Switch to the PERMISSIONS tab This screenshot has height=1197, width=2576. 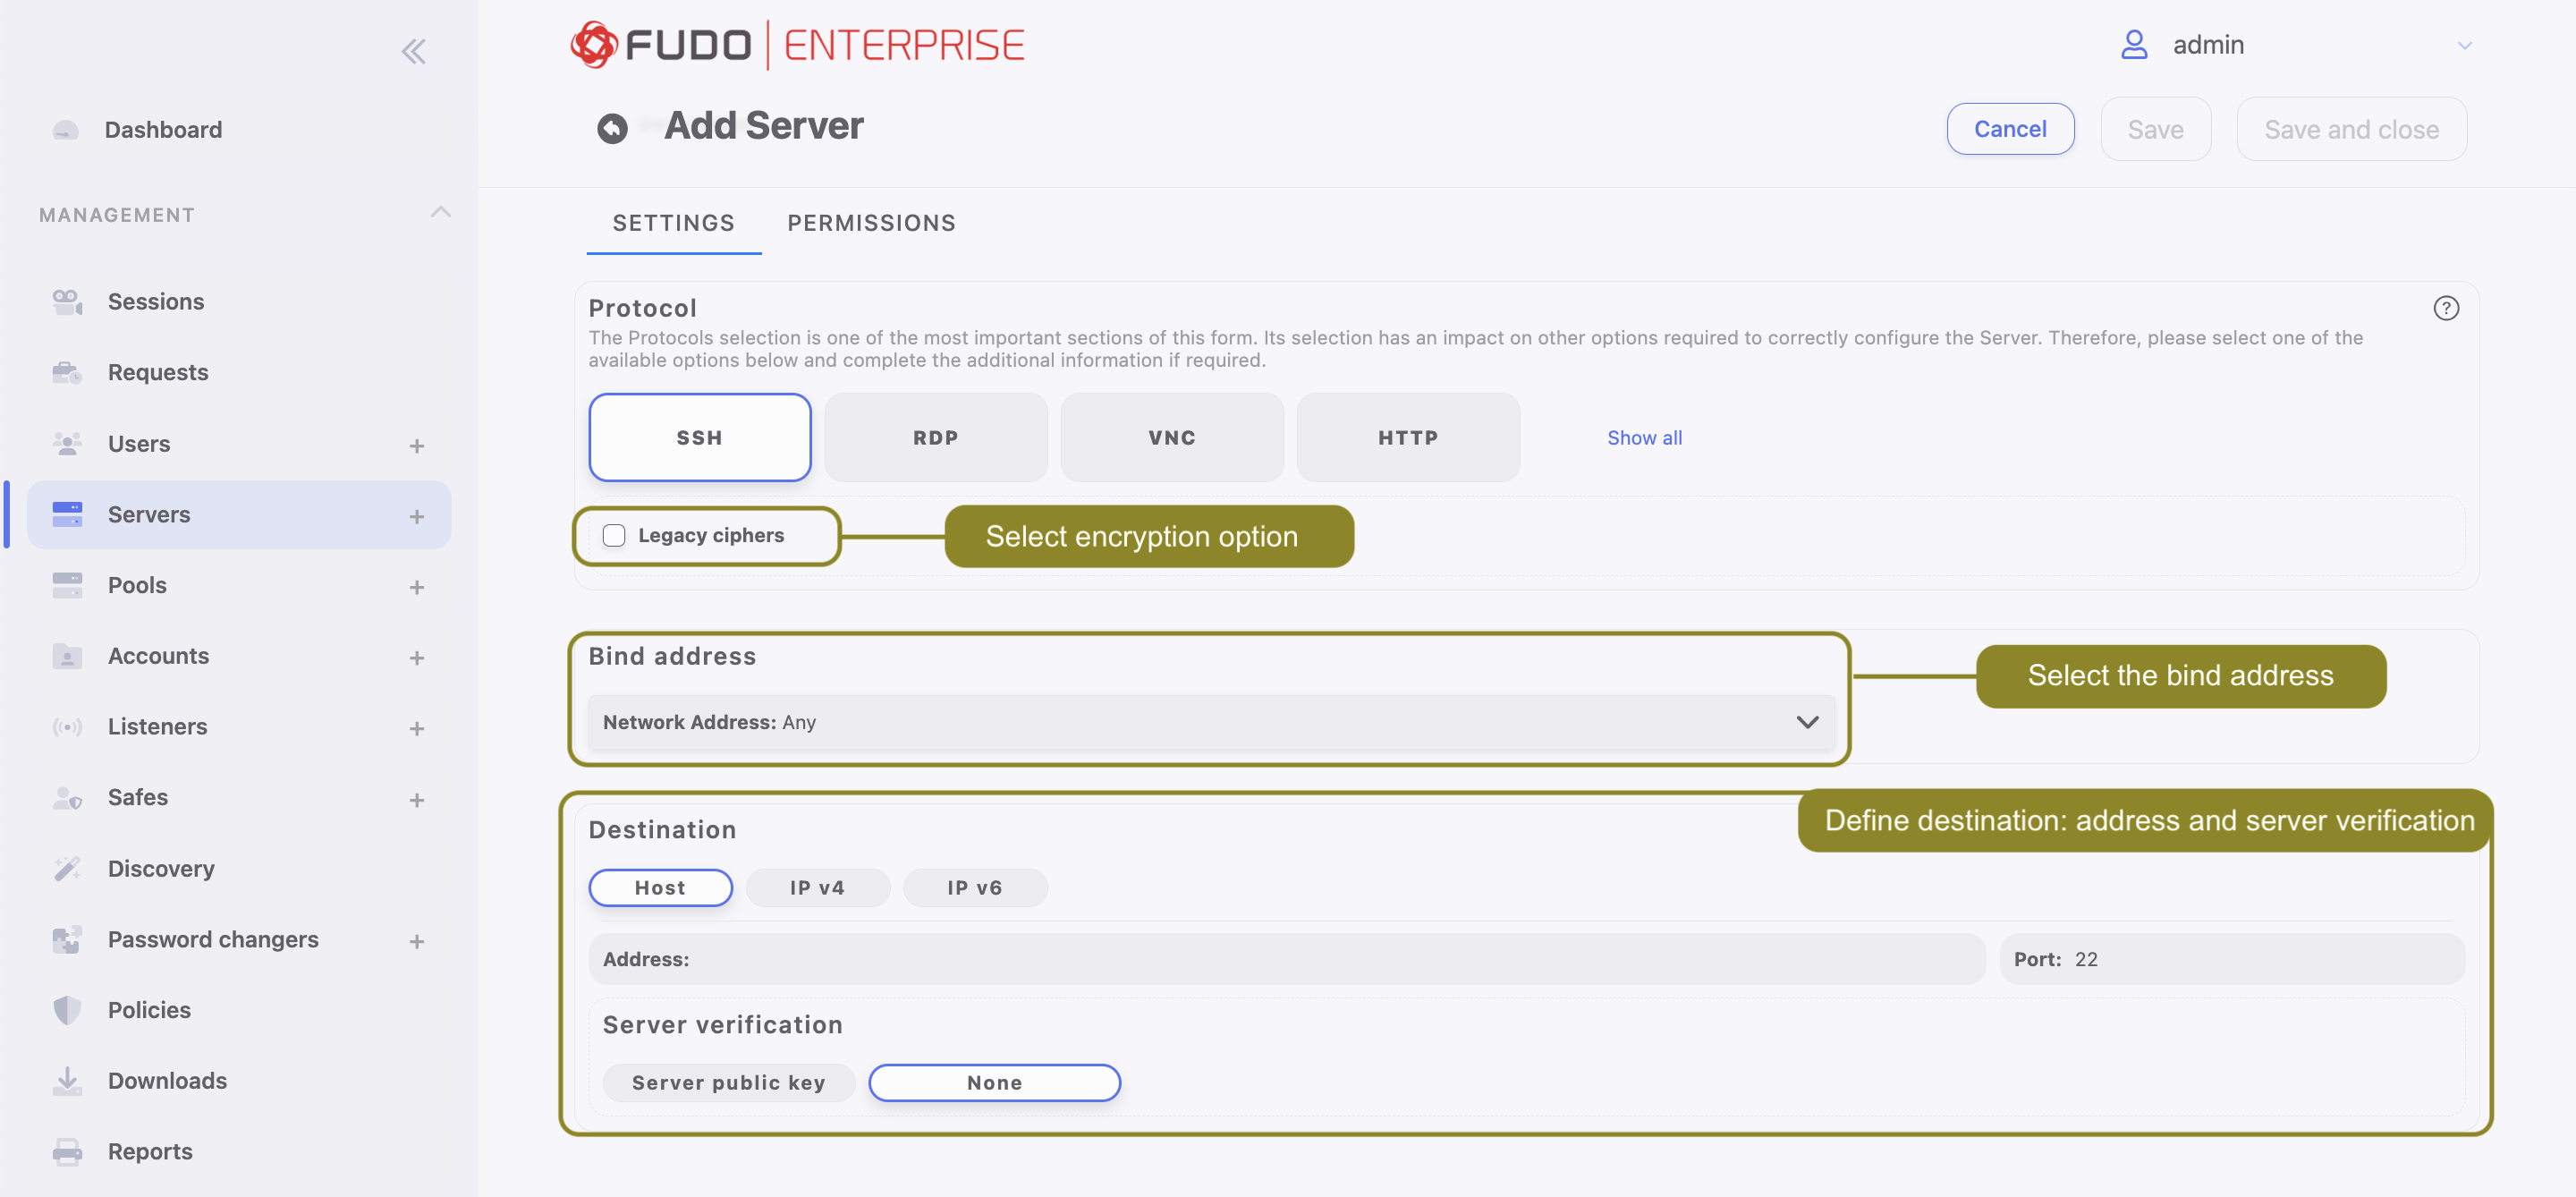[x=870, y=223]
